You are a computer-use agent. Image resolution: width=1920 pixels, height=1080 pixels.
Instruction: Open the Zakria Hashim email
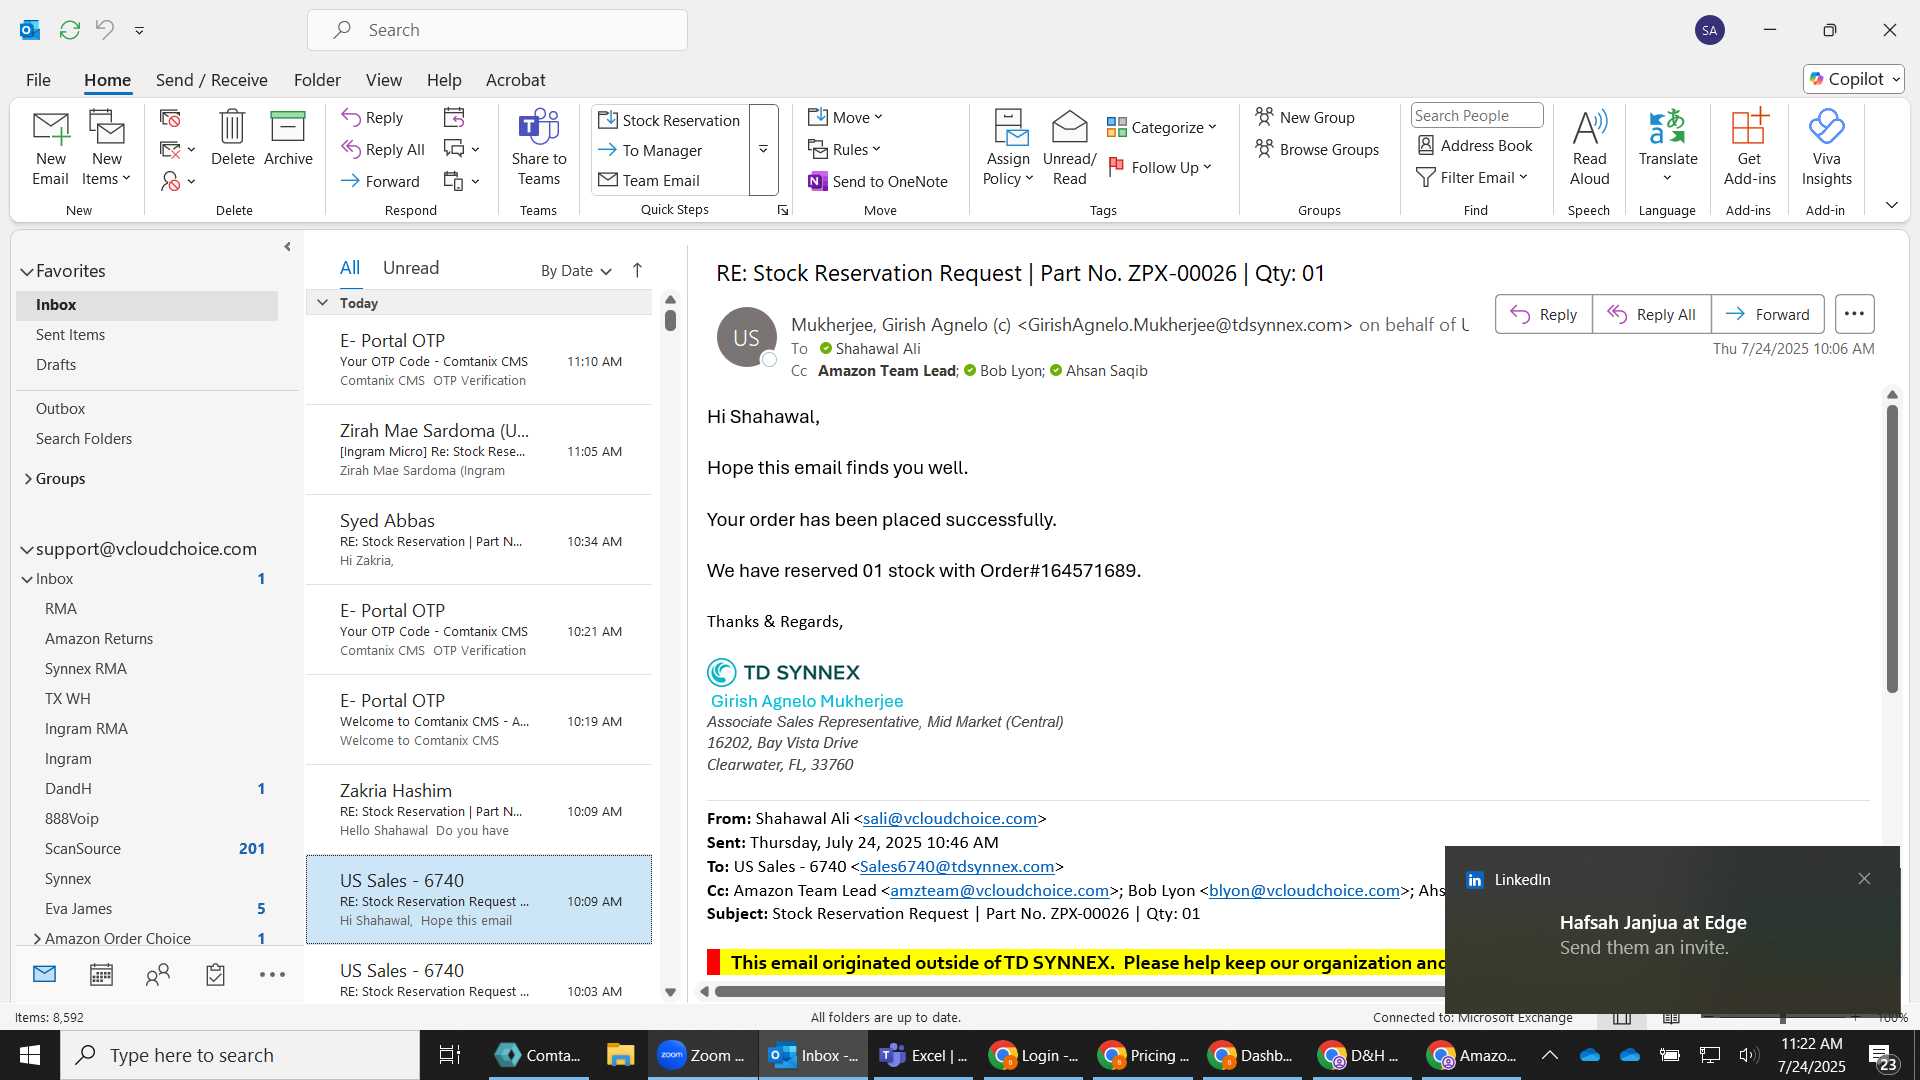[478, 810]
